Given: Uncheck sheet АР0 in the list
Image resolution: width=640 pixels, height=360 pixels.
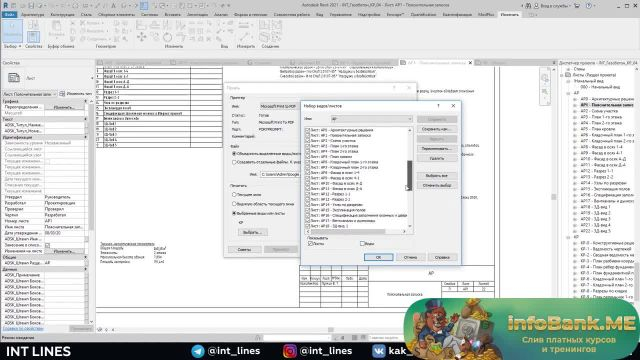Looking at the screenshot, I should pyautogui.click(x=307, y=130).
